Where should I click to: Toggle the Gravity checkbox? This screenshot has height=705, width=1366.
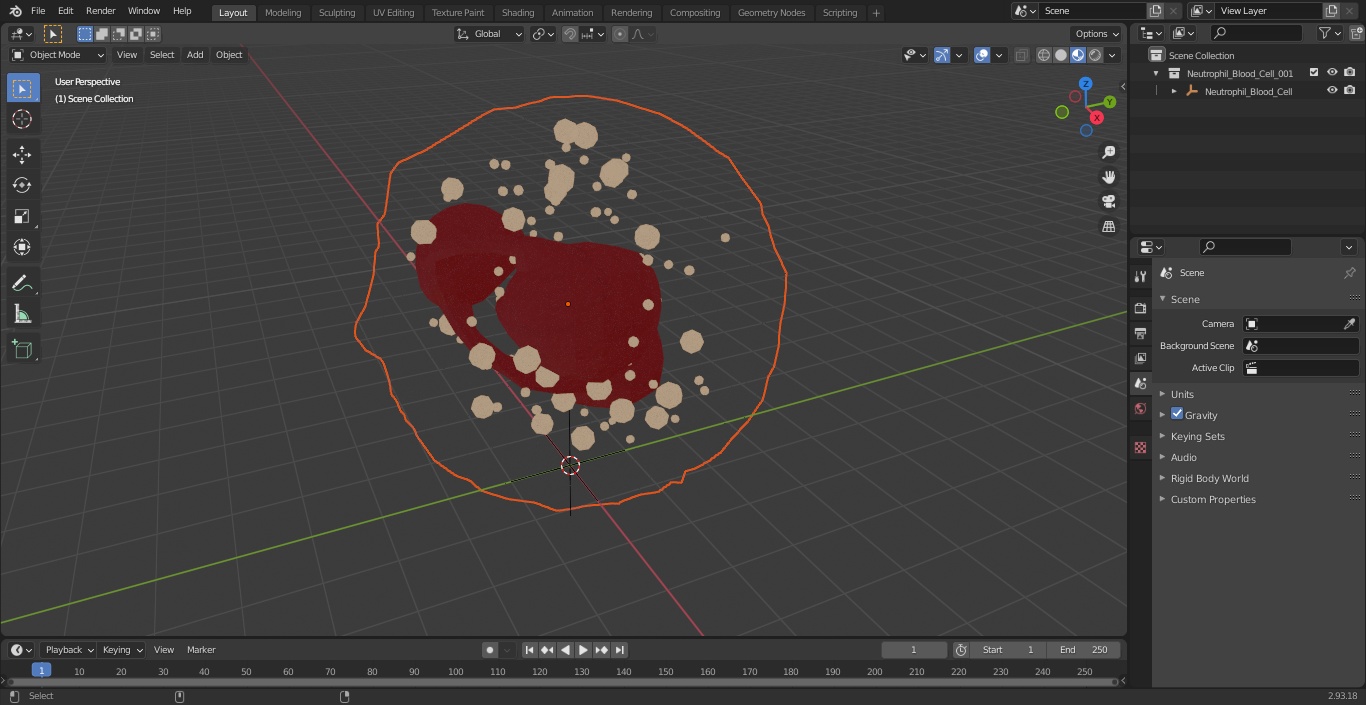(1177, 414)
